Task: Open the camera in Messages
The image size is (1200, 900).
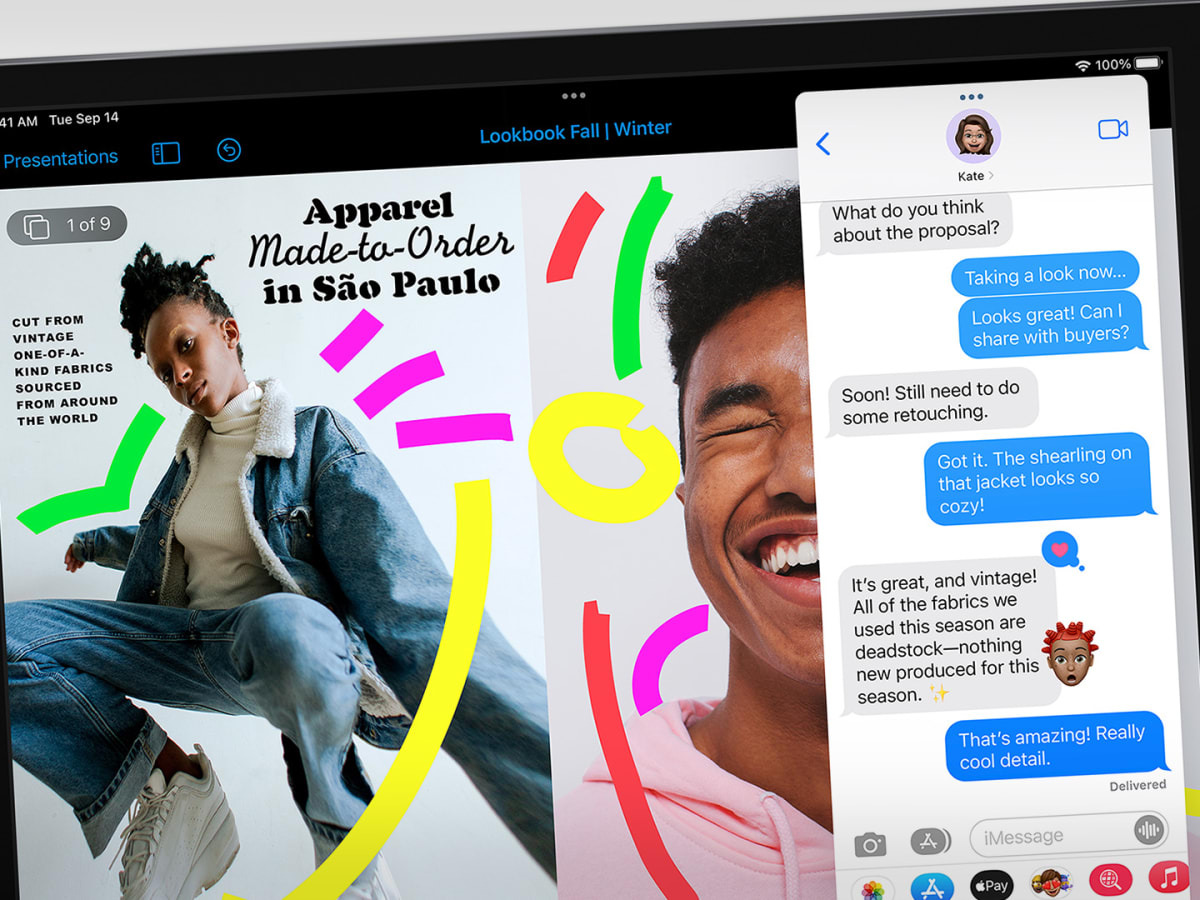Action: [870, 846]
